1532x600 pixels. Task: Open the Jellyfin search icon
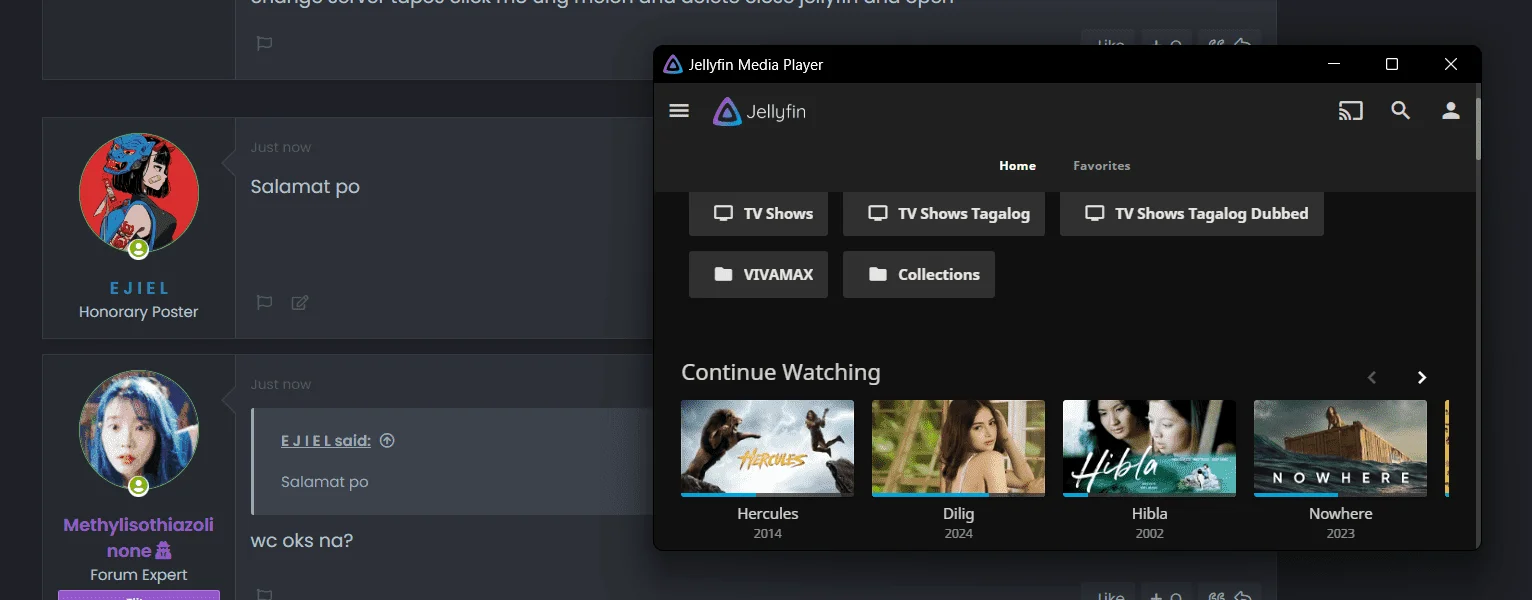coord(1401,111)
